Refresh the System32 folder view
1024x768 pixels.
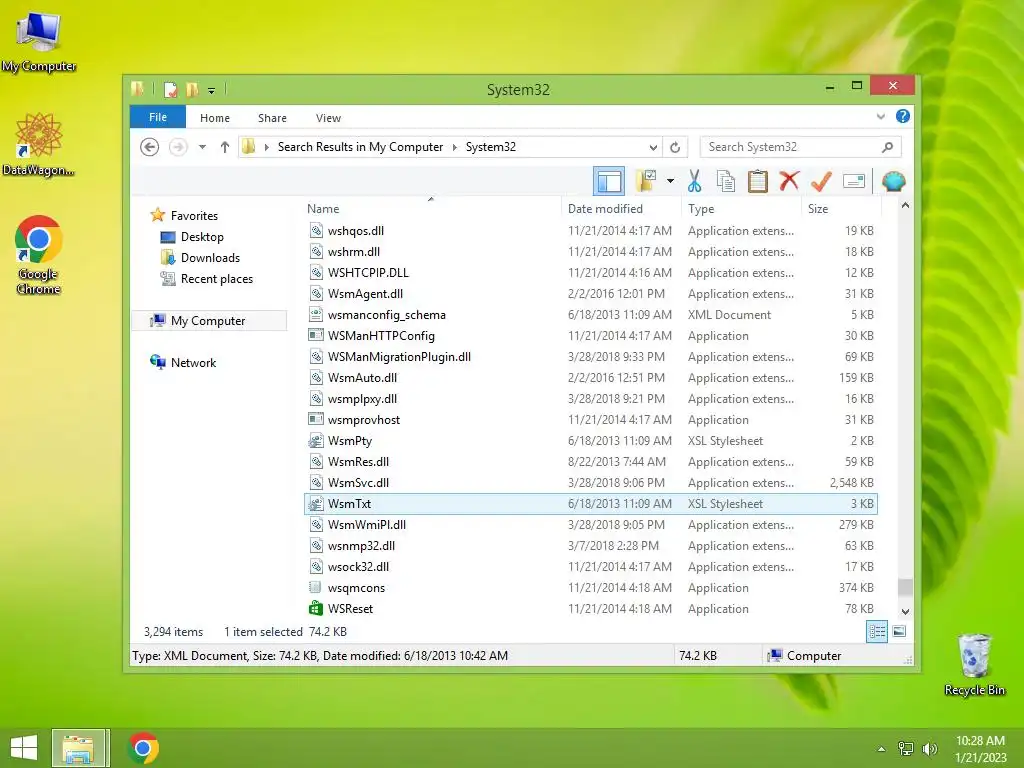675,147
